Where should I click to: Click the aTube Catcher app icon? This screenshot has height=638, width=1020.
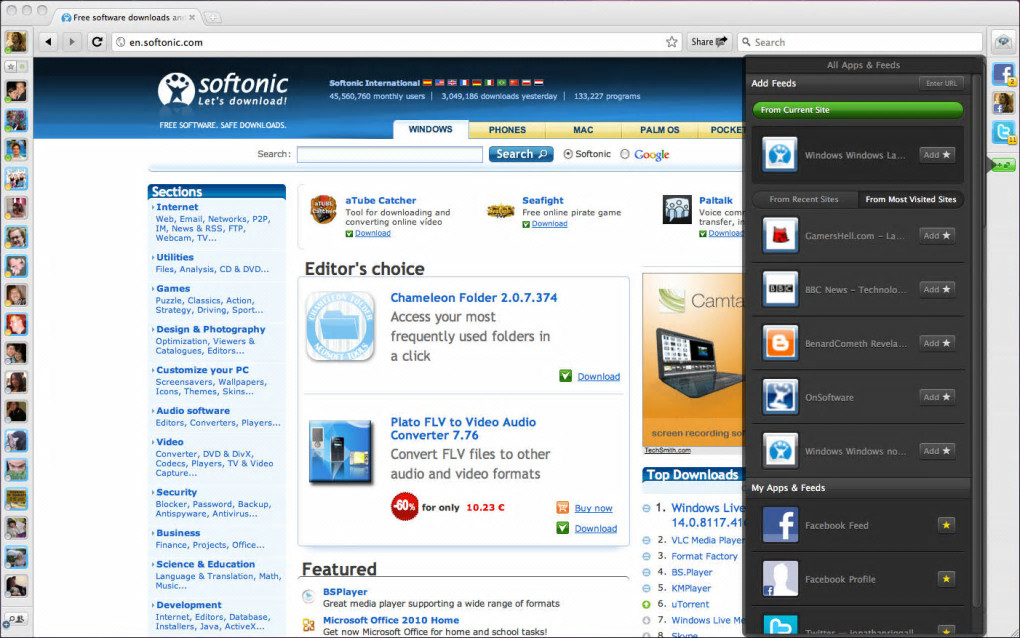[x=323, y=209]
